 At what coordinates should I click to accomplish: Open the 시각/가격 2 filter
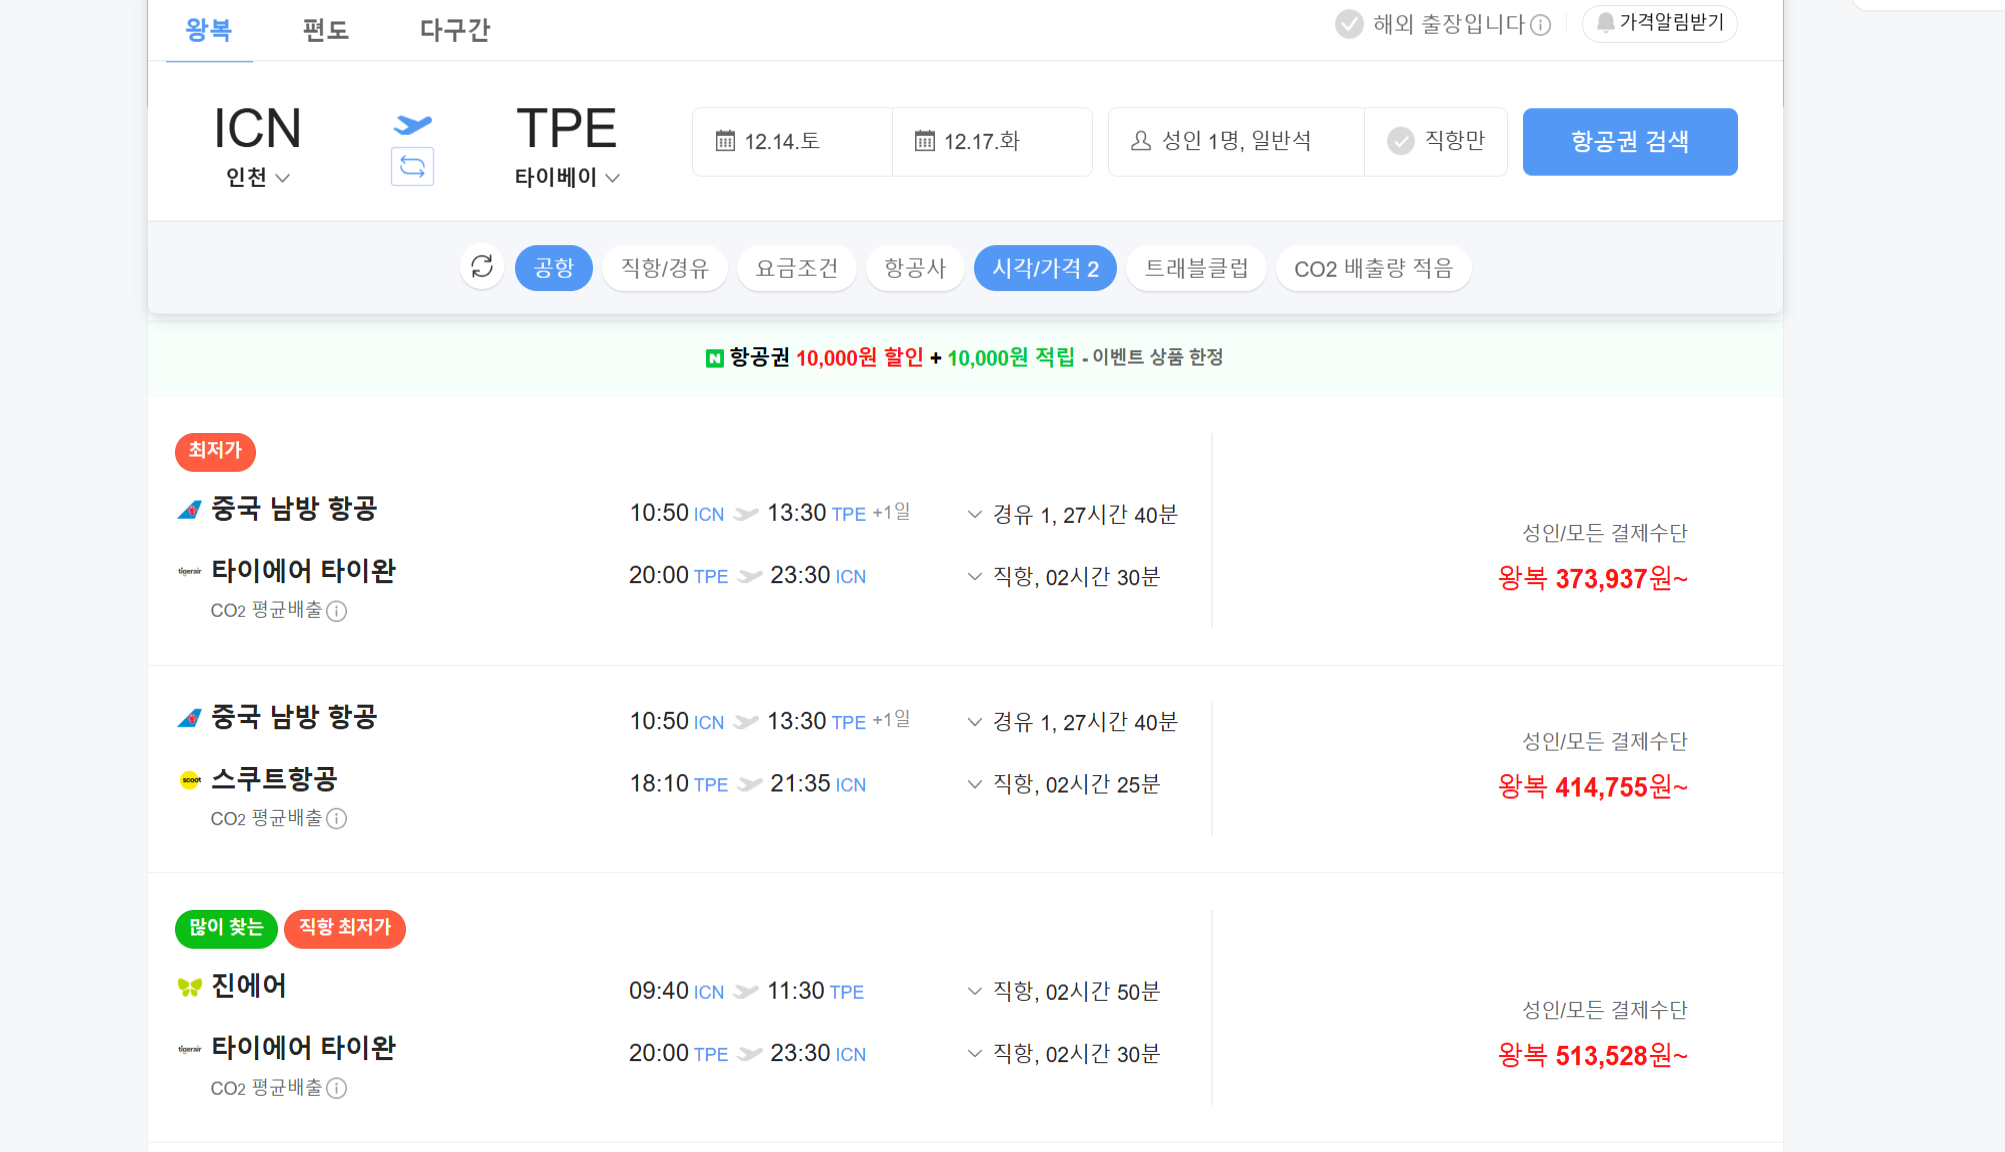pyautogui.click(x=1045, y=268)
